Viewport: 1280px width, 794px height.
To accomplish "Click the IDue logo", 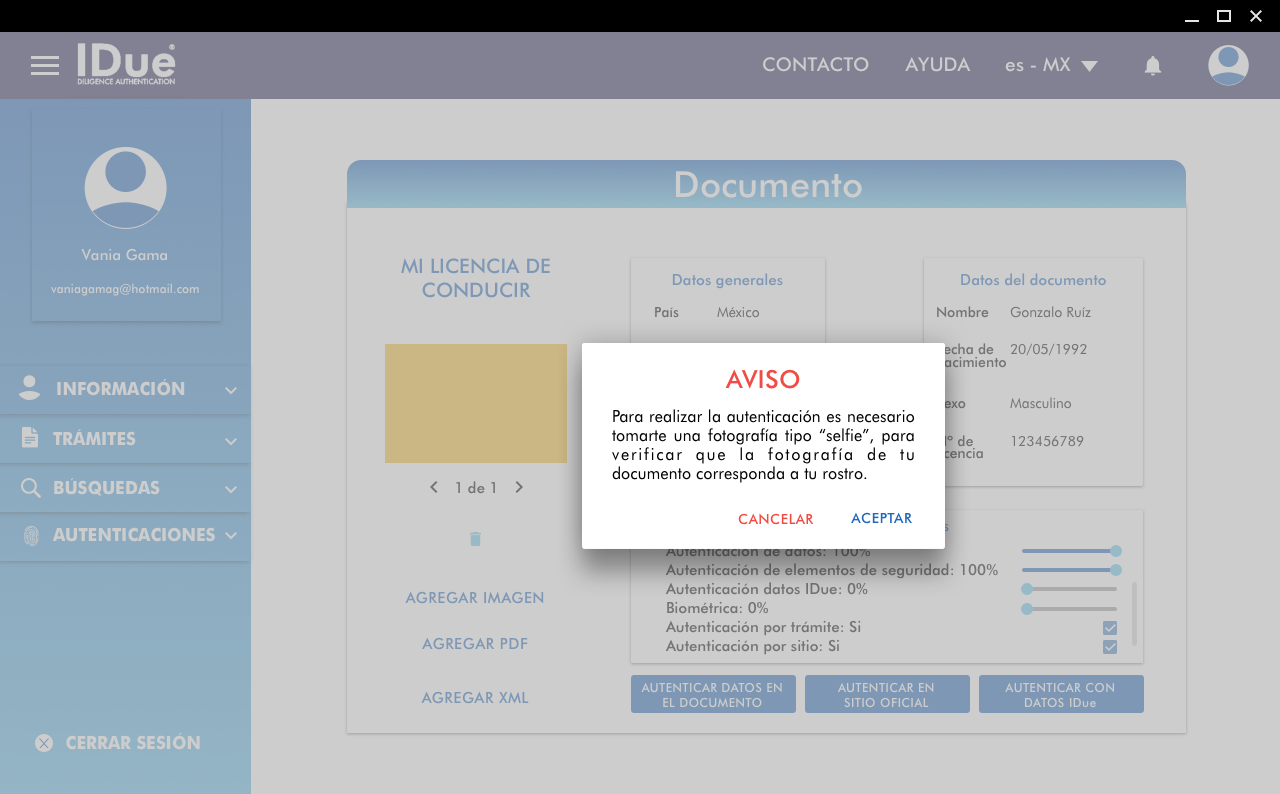I will coord(127,64).
